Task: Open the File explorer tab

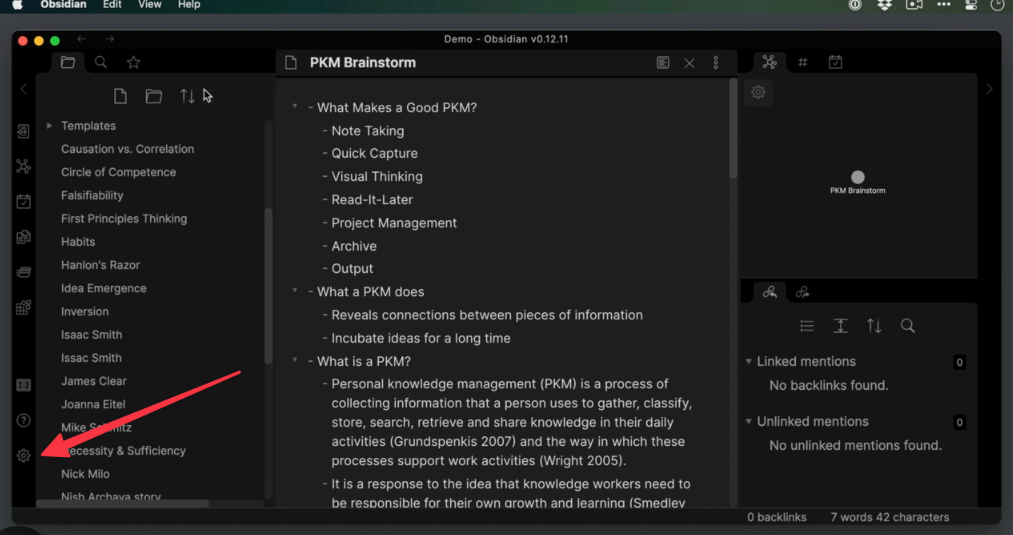Action: click(68, 63)
